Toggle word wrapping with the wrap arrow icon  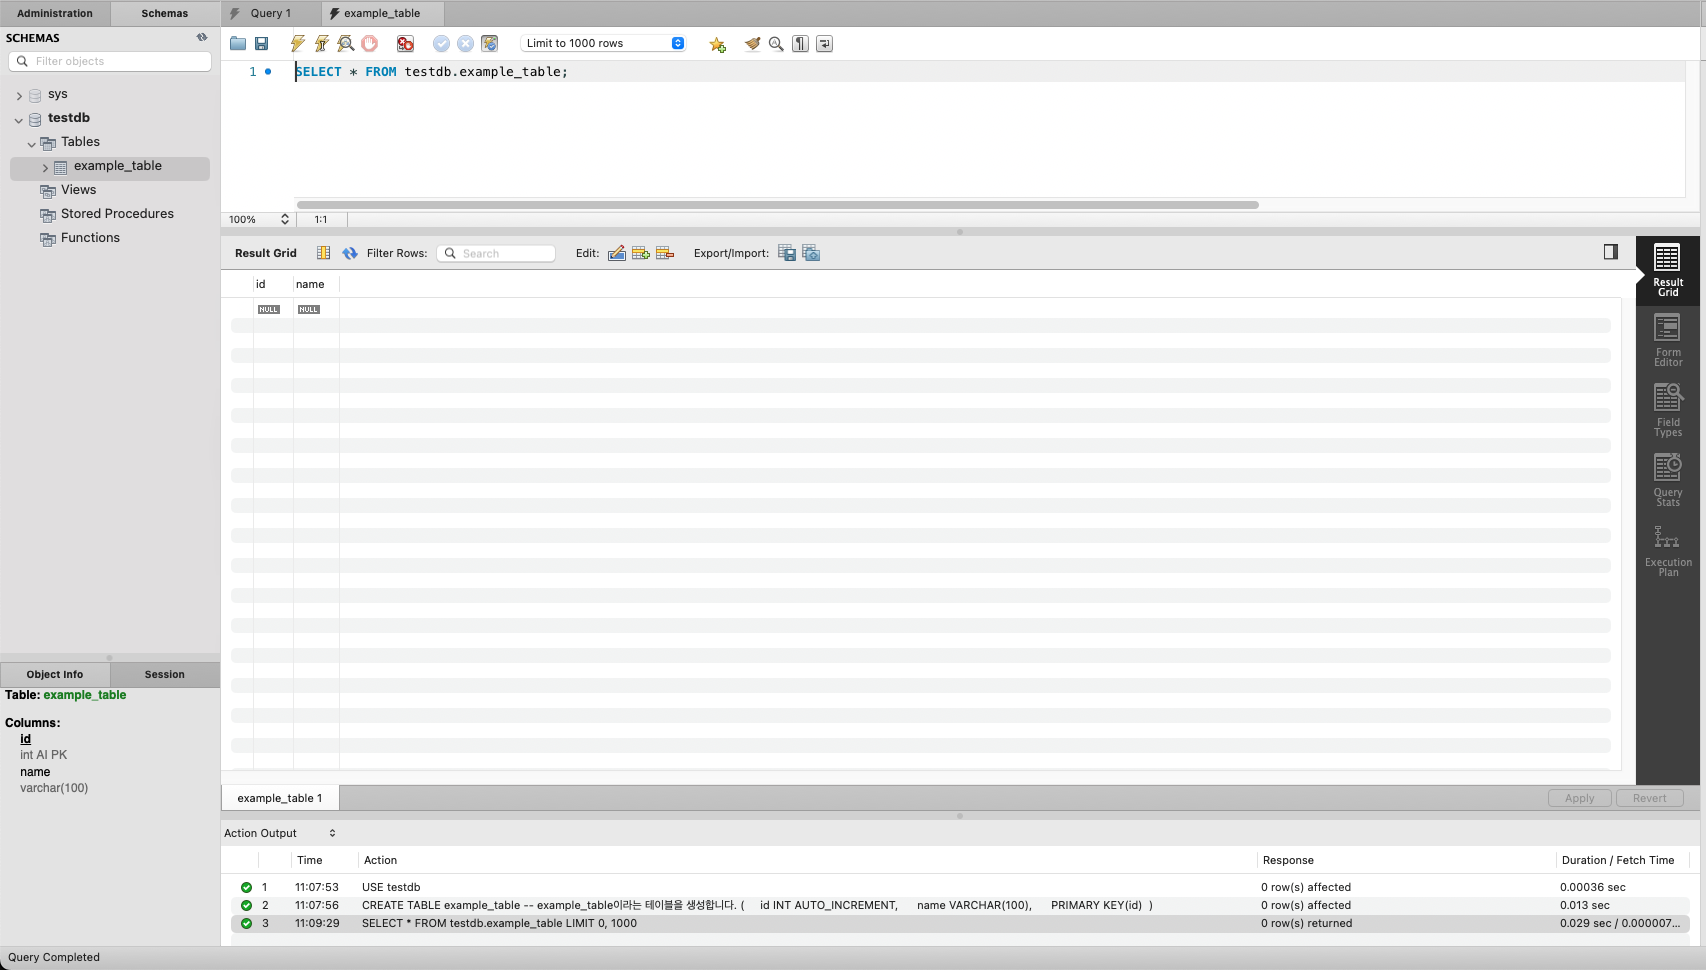point(824,44)
